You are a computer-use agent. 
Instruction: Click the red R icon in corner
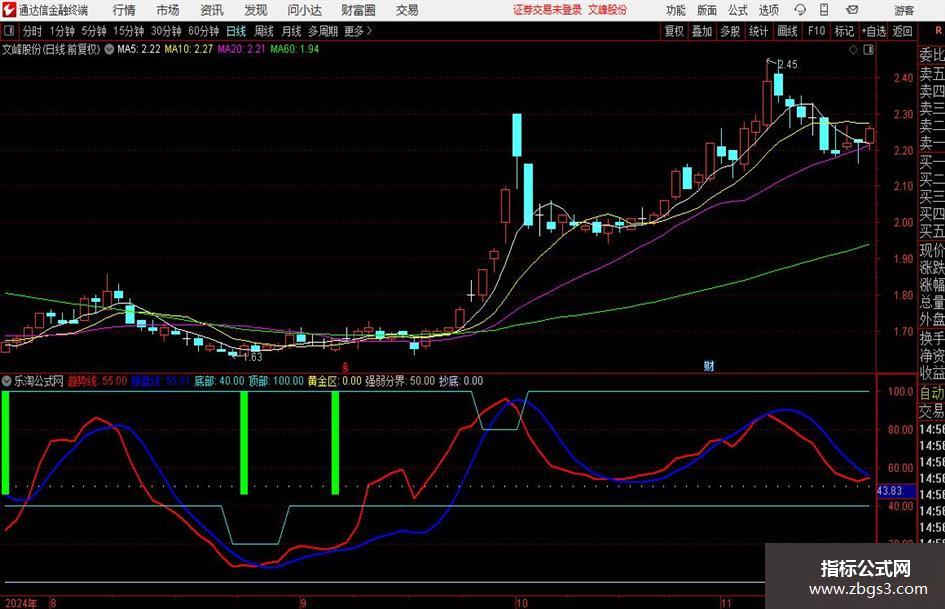[x=938, y=30]
